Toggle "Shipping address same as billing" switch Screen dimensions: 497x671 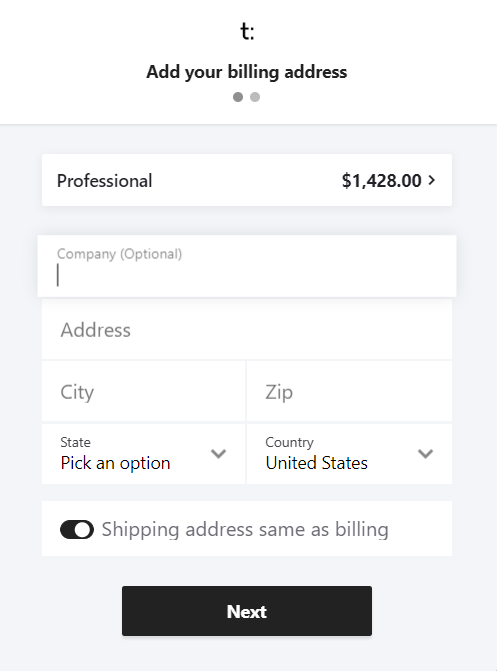pyautogui.click(x=77, y=529)
